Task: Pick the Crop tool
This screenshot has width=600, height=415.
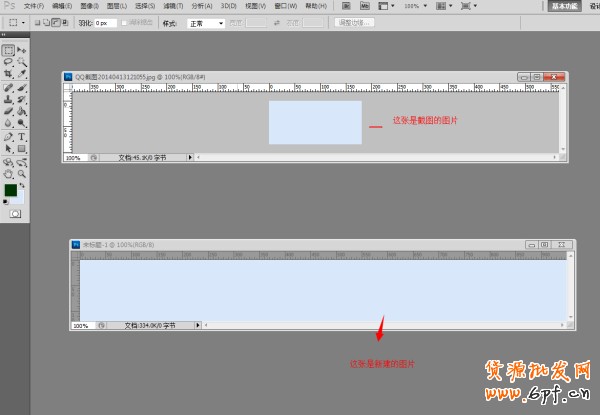Action: [x=8, y=74]
